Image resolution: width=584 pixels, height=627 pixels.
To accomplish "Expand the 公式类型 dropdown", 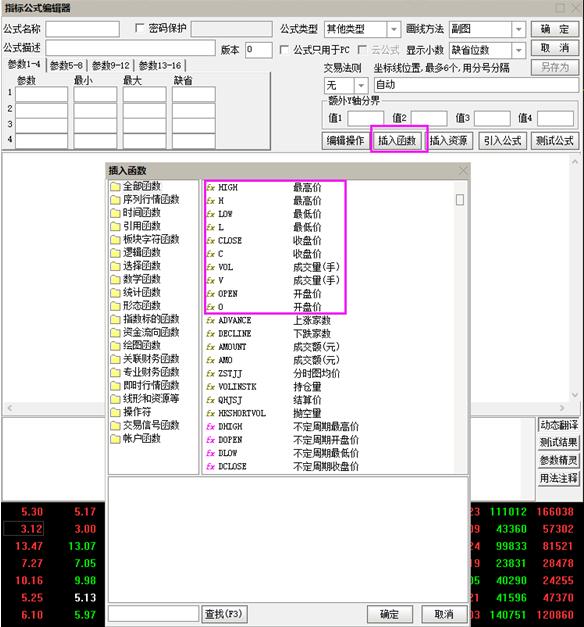I will coord(394,29).
